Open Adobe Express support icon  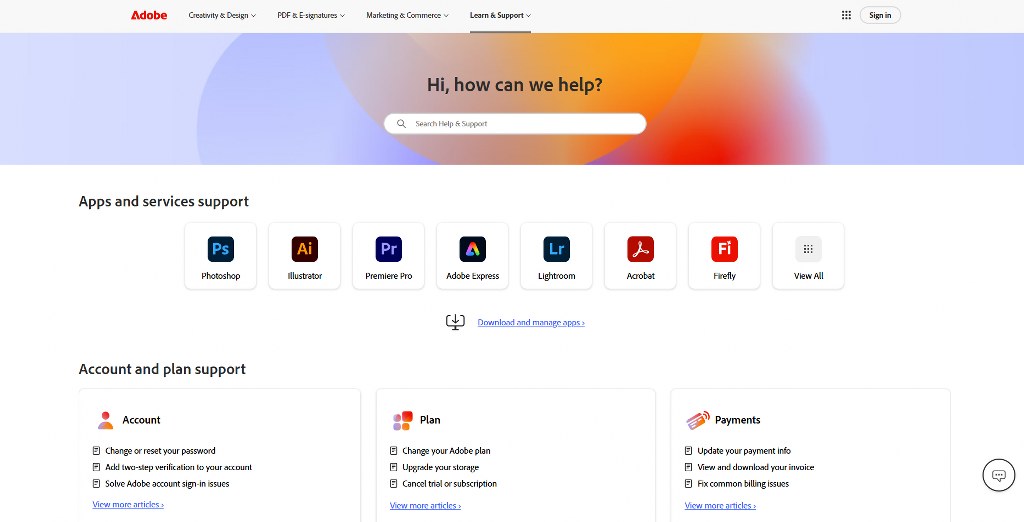pyautogui.click(x=473, y=249)
